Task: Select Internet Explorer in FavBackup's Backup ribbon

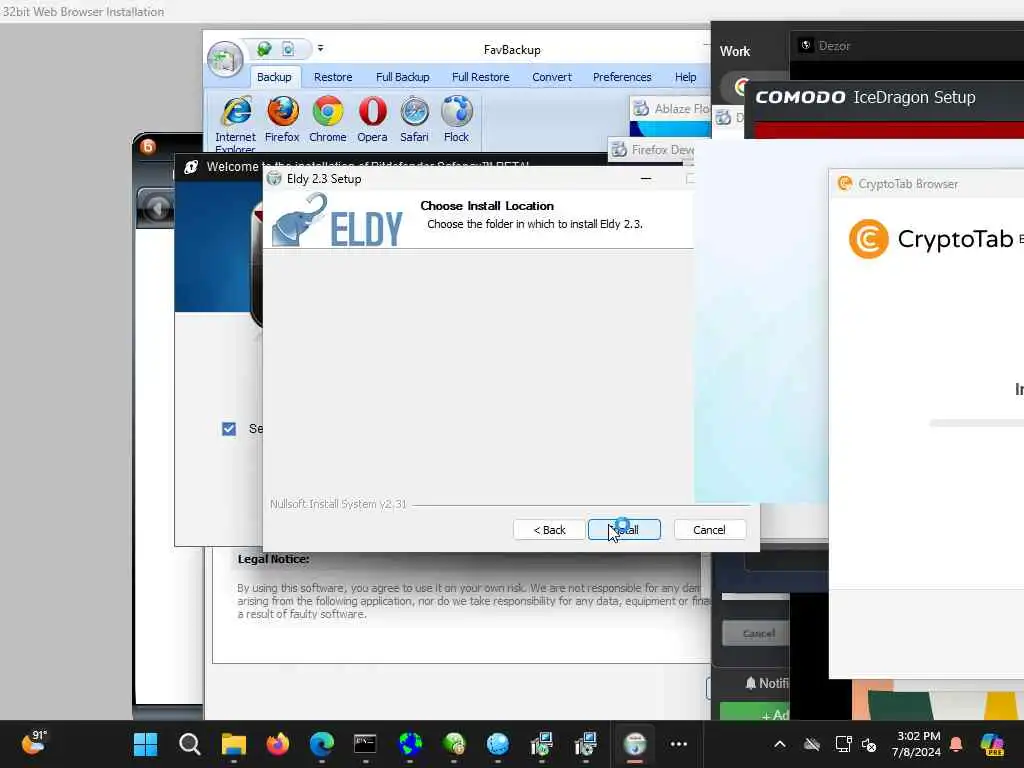Action: pyautogui.click(x=235, y=124)
